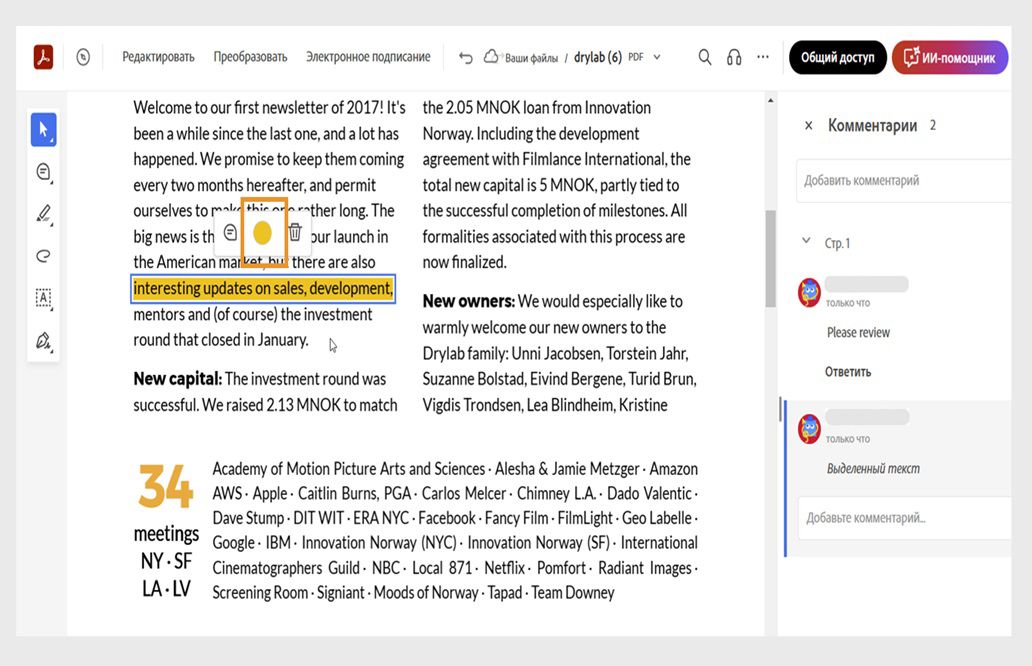Select the text box tool

tap(43, 298)
